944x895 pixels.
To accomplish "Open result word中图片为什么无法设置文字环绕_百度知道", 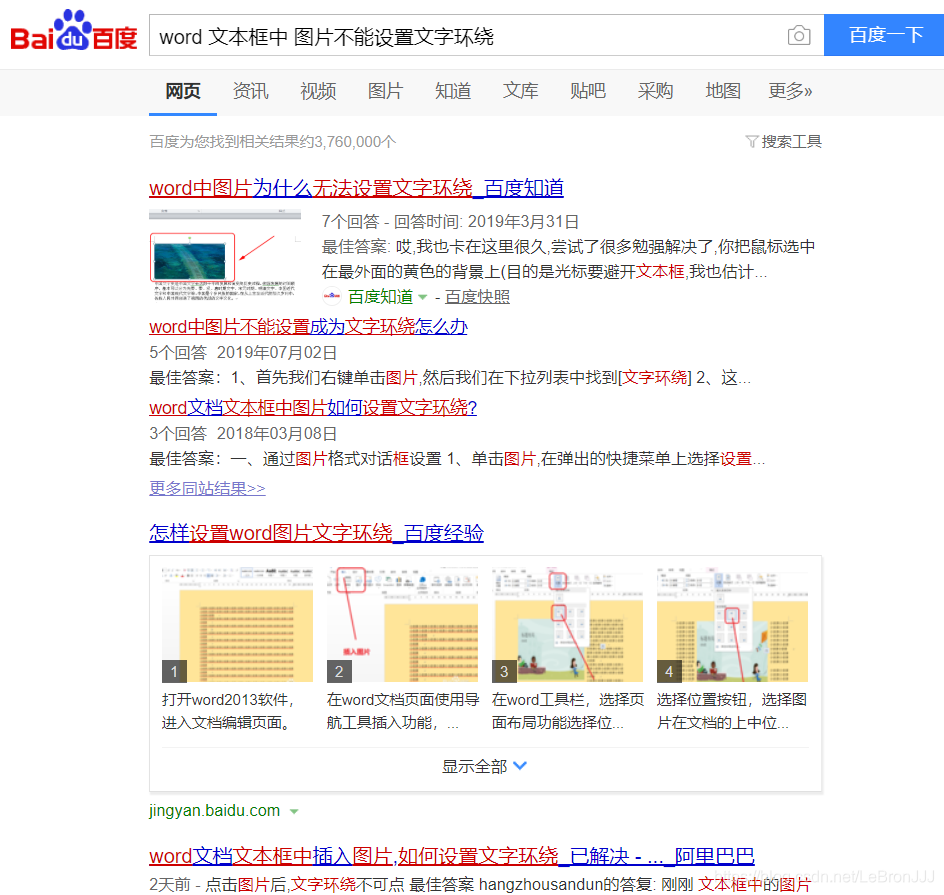I will (356, 188).
